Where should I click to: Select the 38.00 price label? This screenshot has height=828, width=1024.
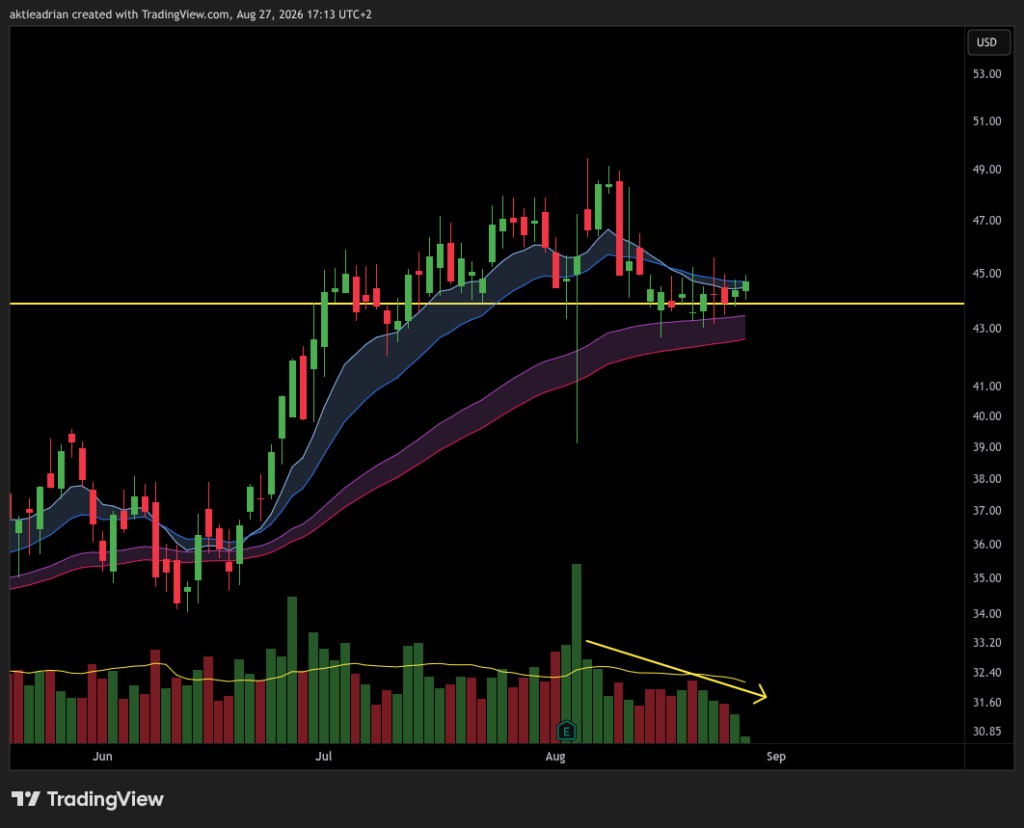point(987,479)
